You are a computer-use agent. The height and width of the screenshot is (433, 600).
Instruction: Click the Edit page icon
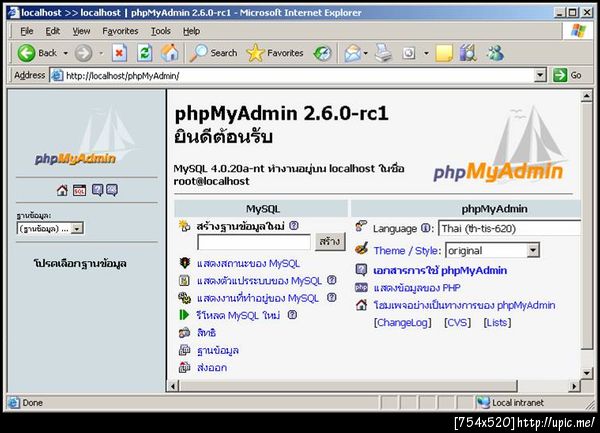pyautogui.click(x=409, y=53)
